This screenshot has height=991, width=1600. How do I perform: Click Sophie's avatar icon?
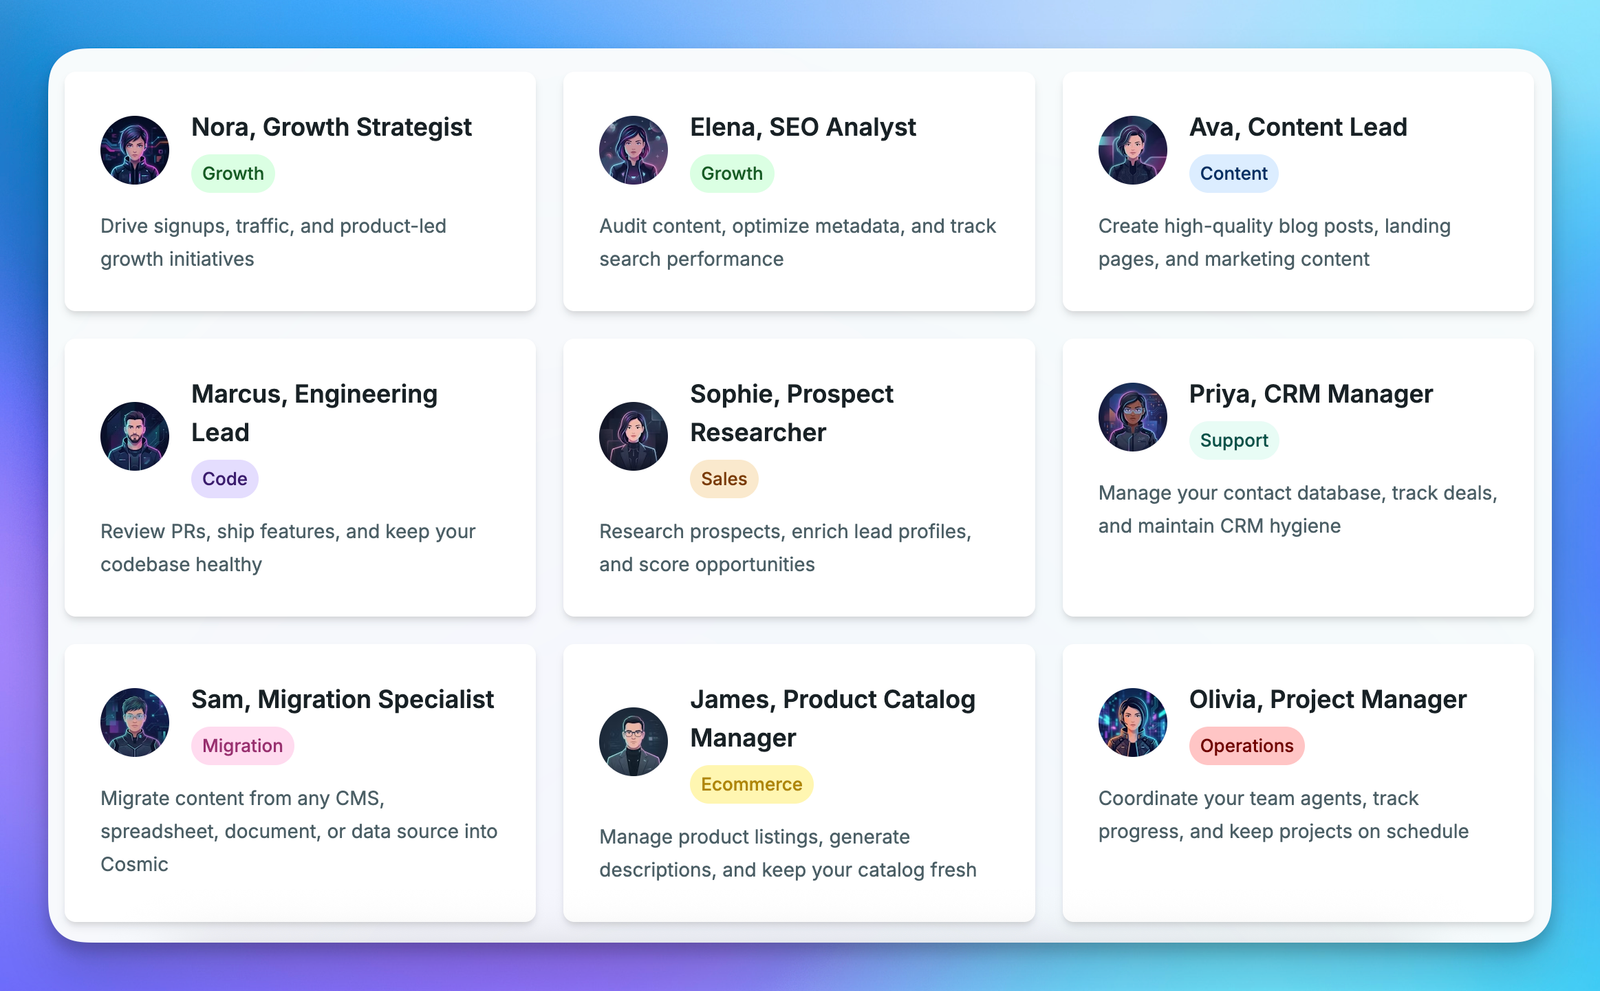633,436
